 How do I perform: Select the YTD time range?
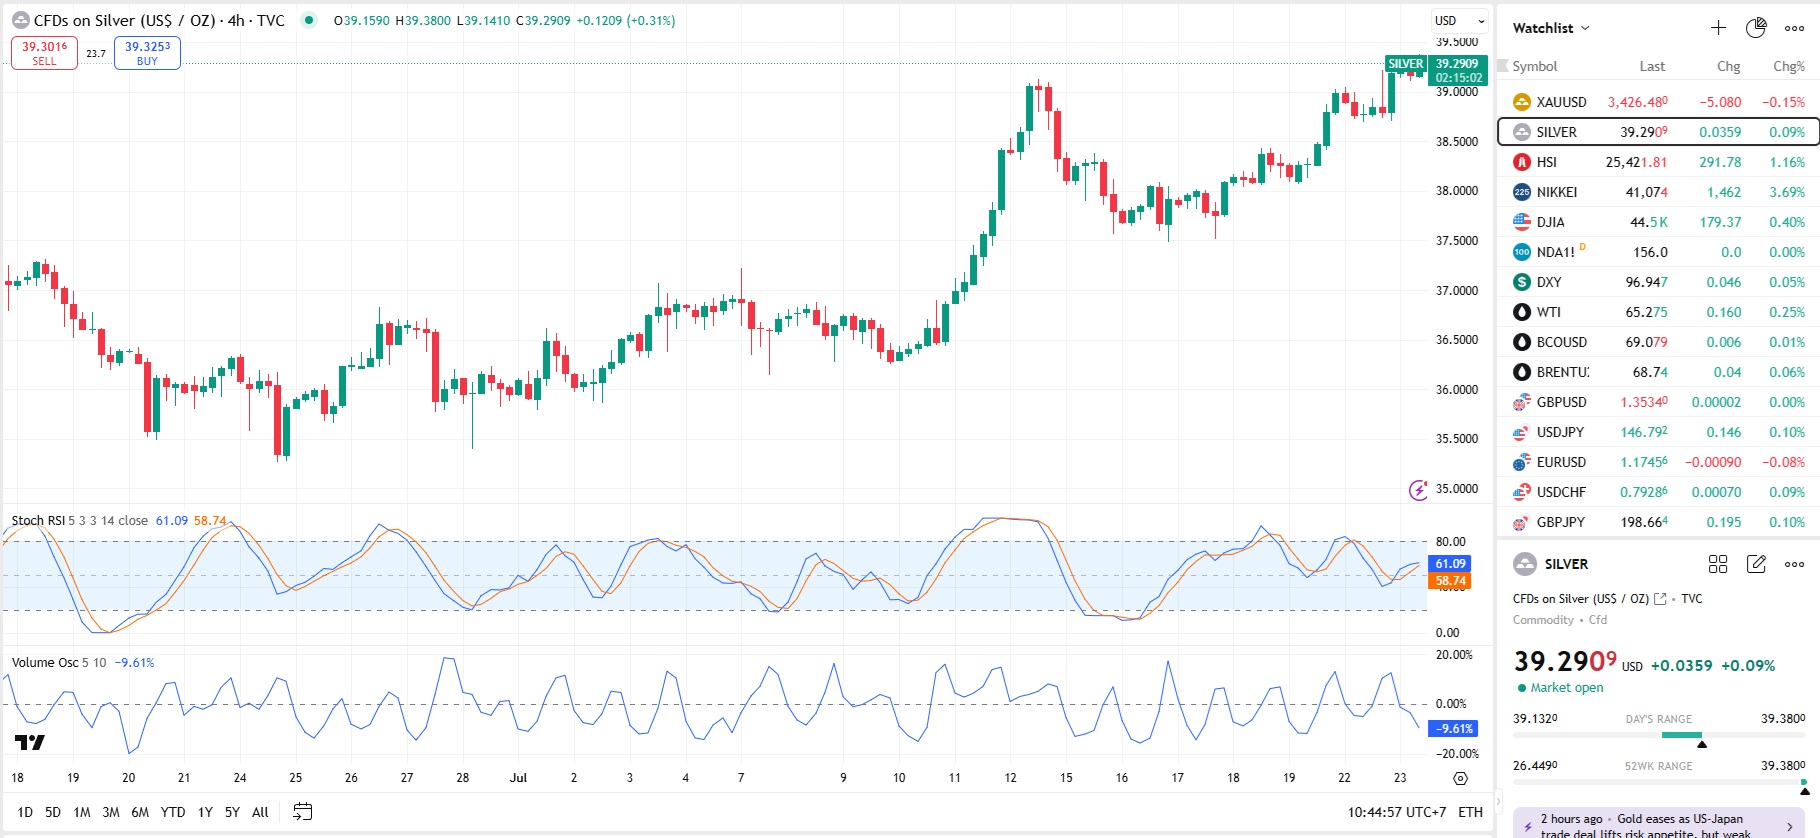[173, 812]
